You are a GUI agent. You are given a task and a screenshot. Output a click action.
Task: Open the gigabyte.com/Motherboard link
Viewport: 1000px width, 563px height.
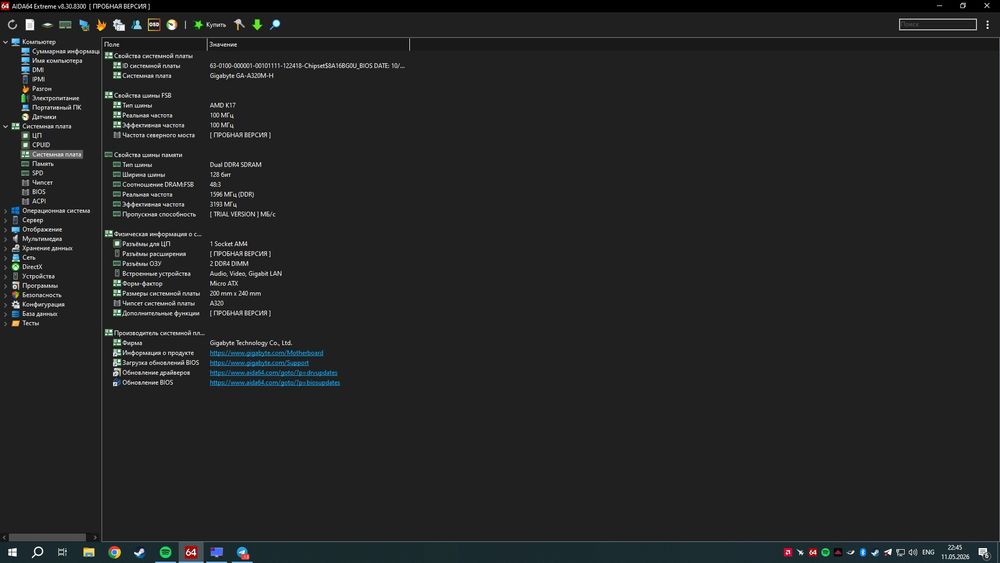click(x=267, y=353)
